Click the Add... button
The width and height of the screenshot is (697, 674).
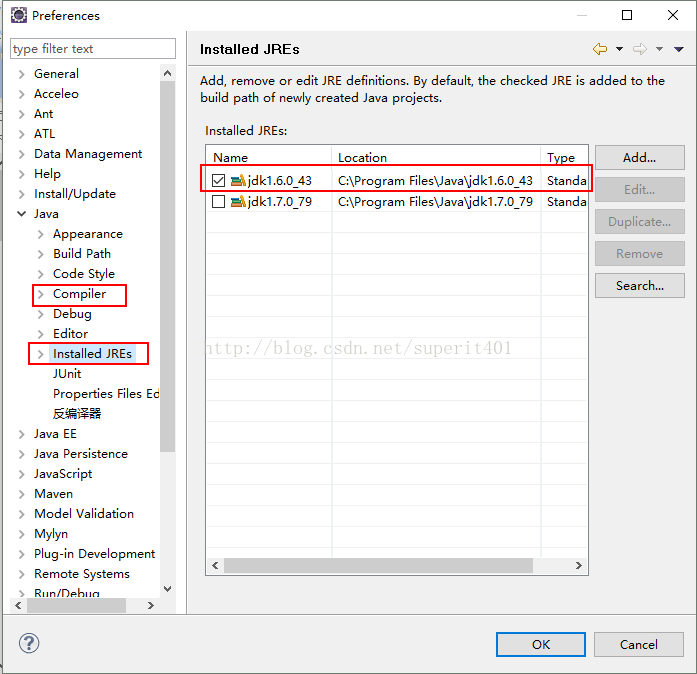pos(640,157)
